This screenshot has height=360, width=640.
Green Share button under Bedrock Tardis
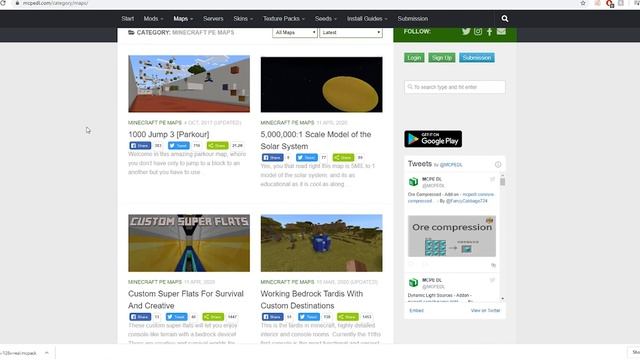click(348, 317)
